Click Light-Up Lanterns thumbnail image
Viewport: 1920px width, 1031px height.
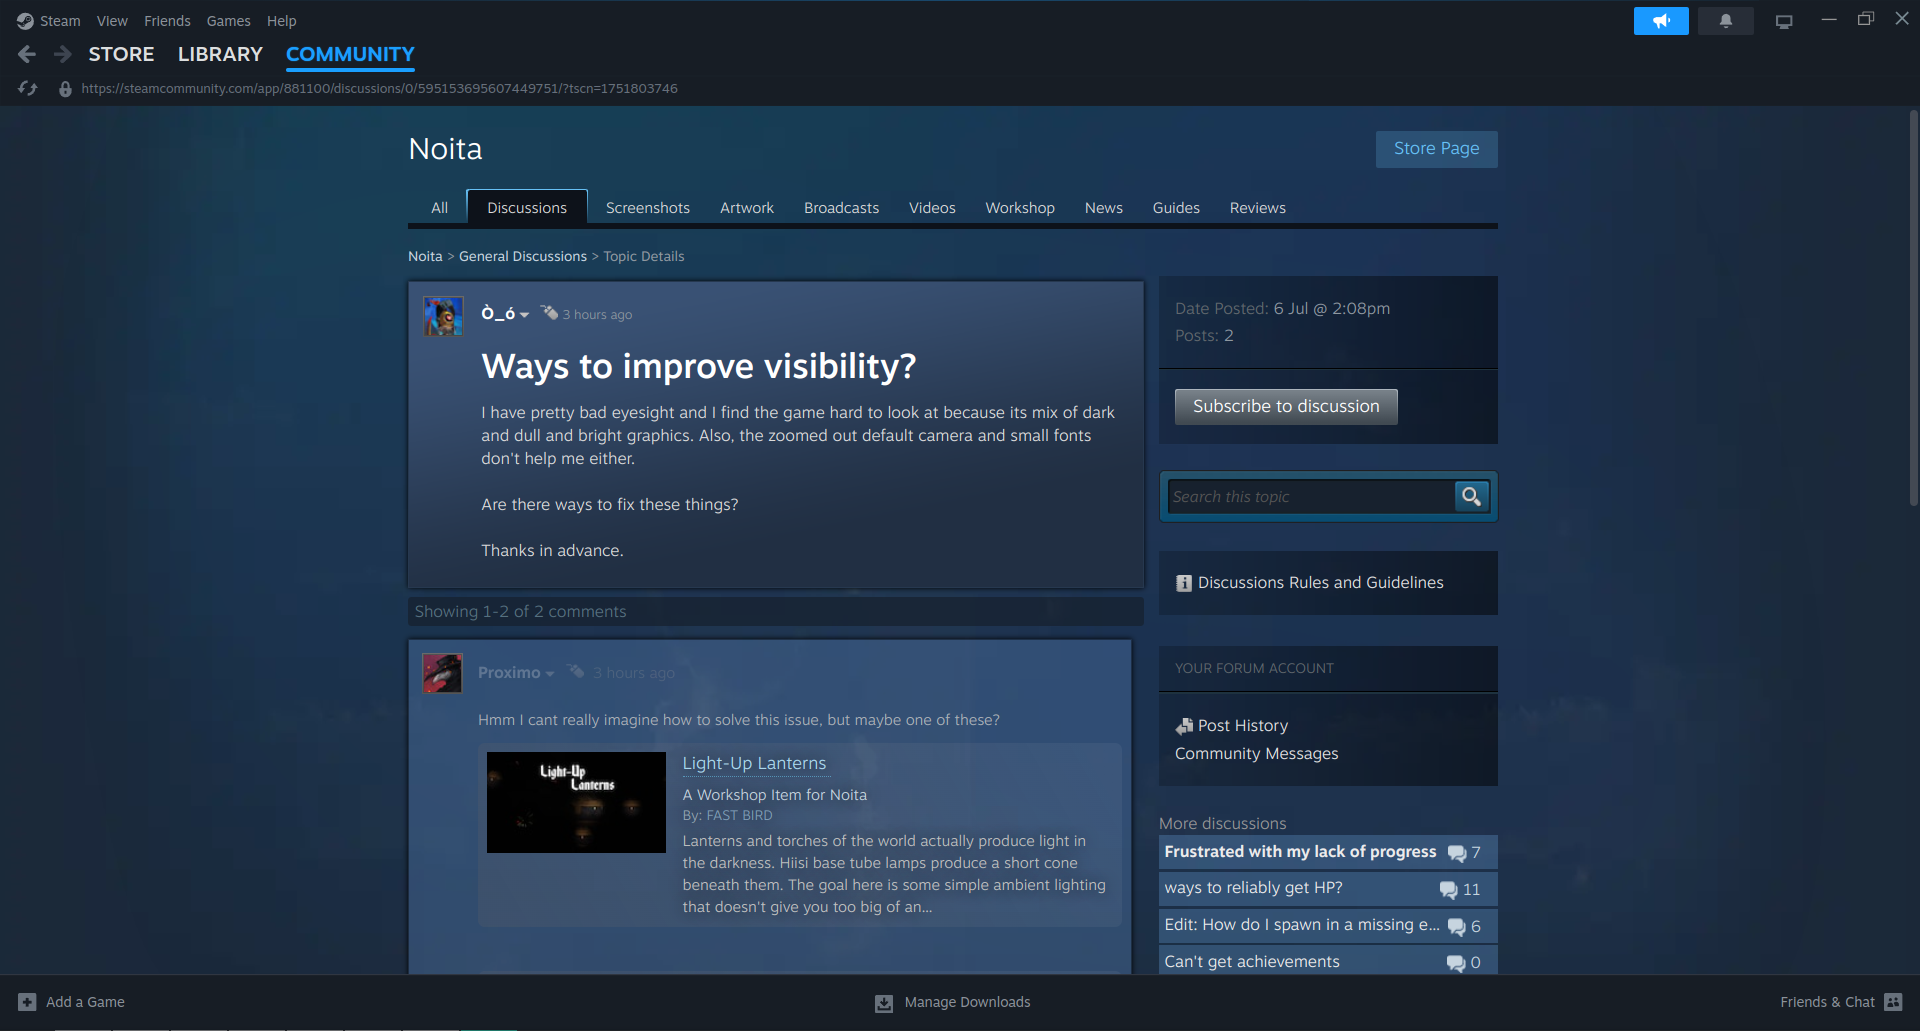(576, 802)
